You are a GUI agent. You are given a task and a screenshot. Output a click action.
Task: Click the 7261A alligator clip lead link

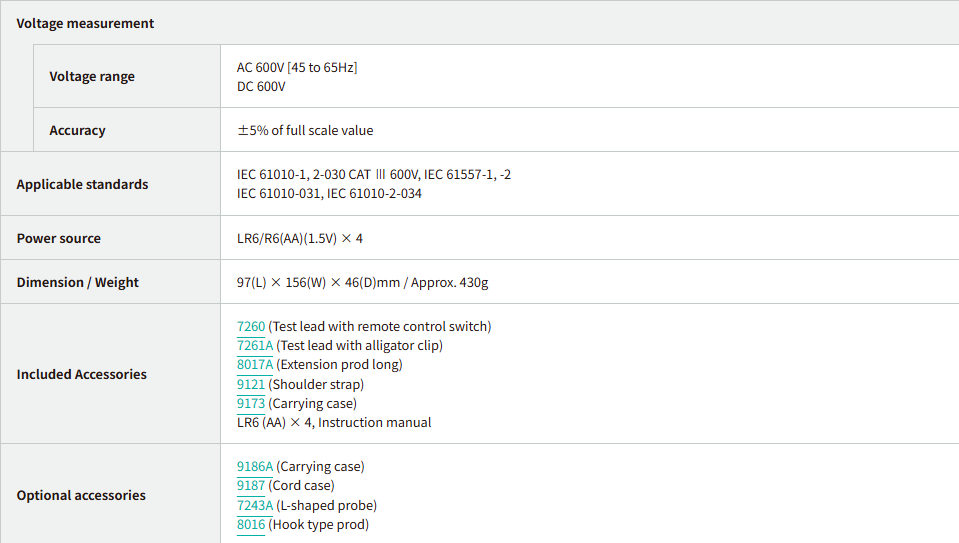(x=255, y=345)
